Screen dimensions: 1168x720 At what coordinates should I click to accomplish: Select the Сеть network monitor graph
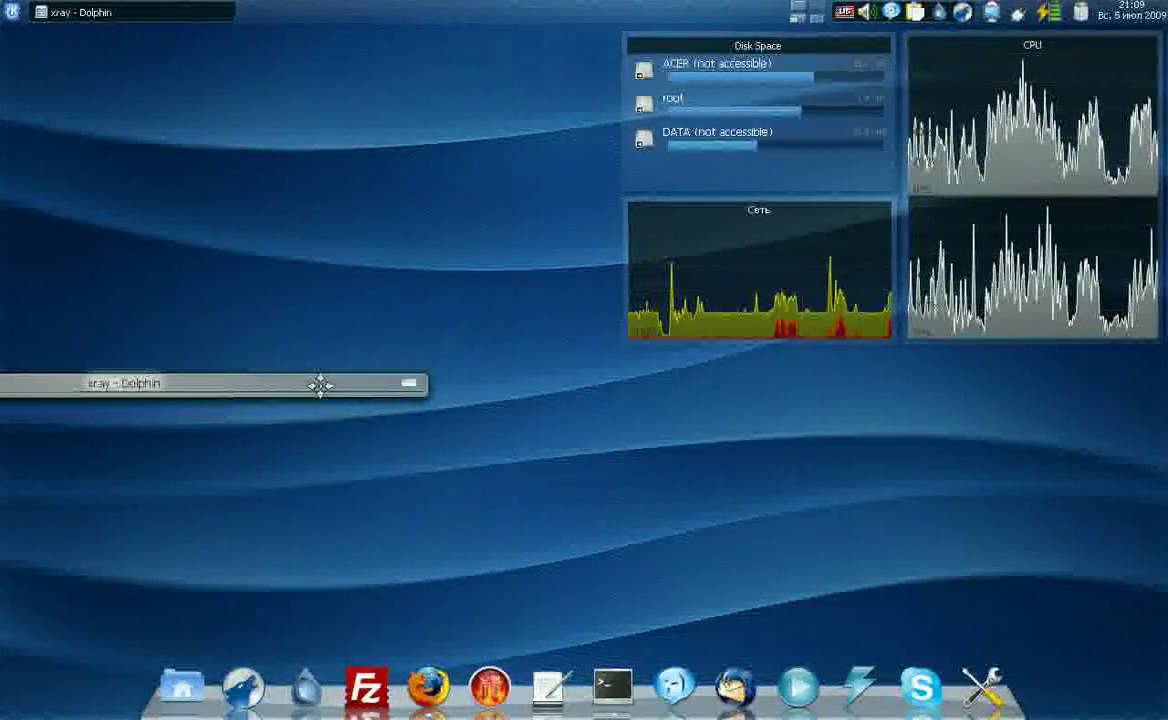point(759,270)
